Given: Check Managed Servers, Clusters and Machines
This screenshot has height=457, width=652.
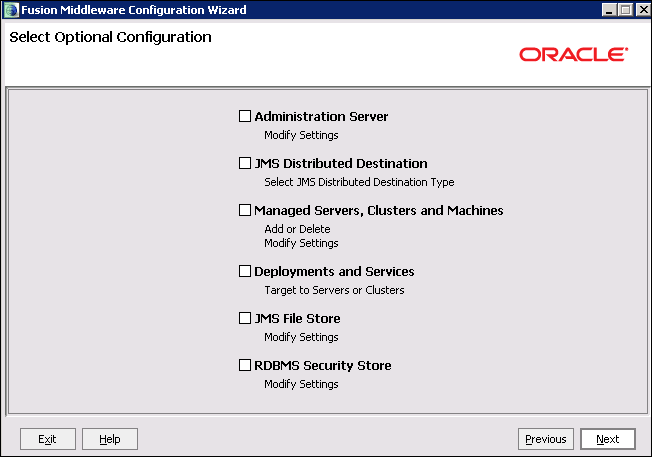Looking at the screenshot, I should pos(245,210).
